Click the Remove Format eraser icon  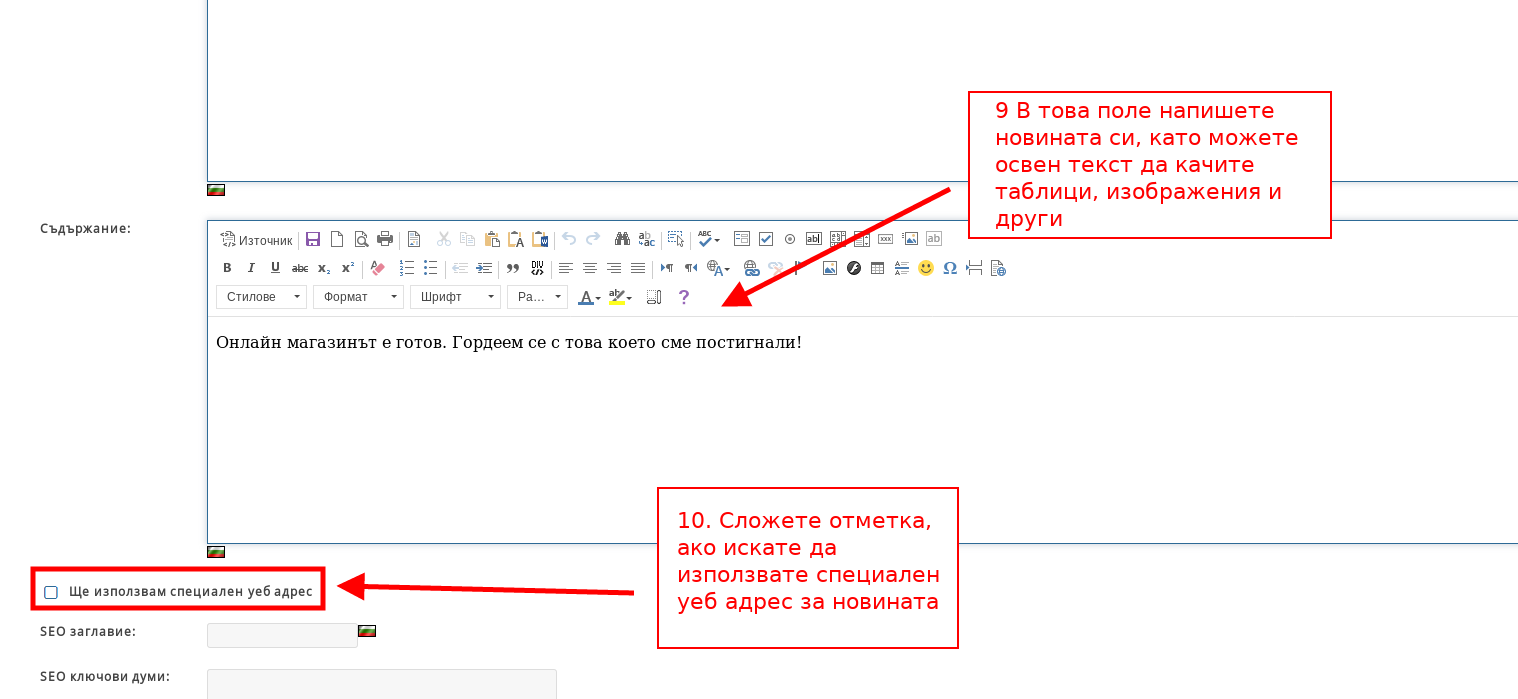[x=377, y=268]
